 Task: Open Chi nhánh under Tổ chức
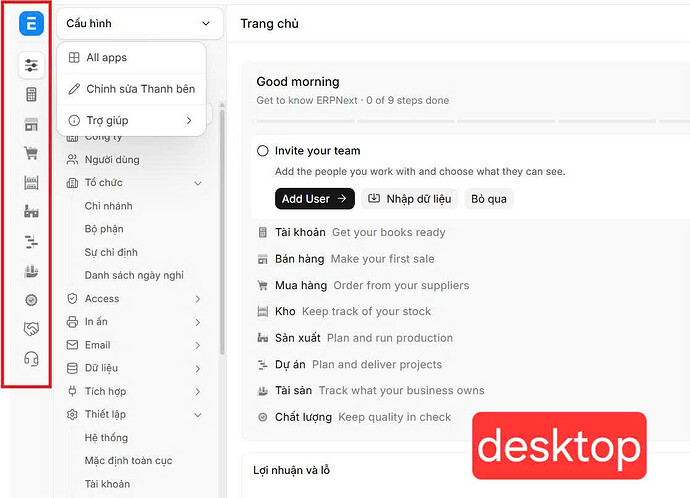(x=108, y=206)
